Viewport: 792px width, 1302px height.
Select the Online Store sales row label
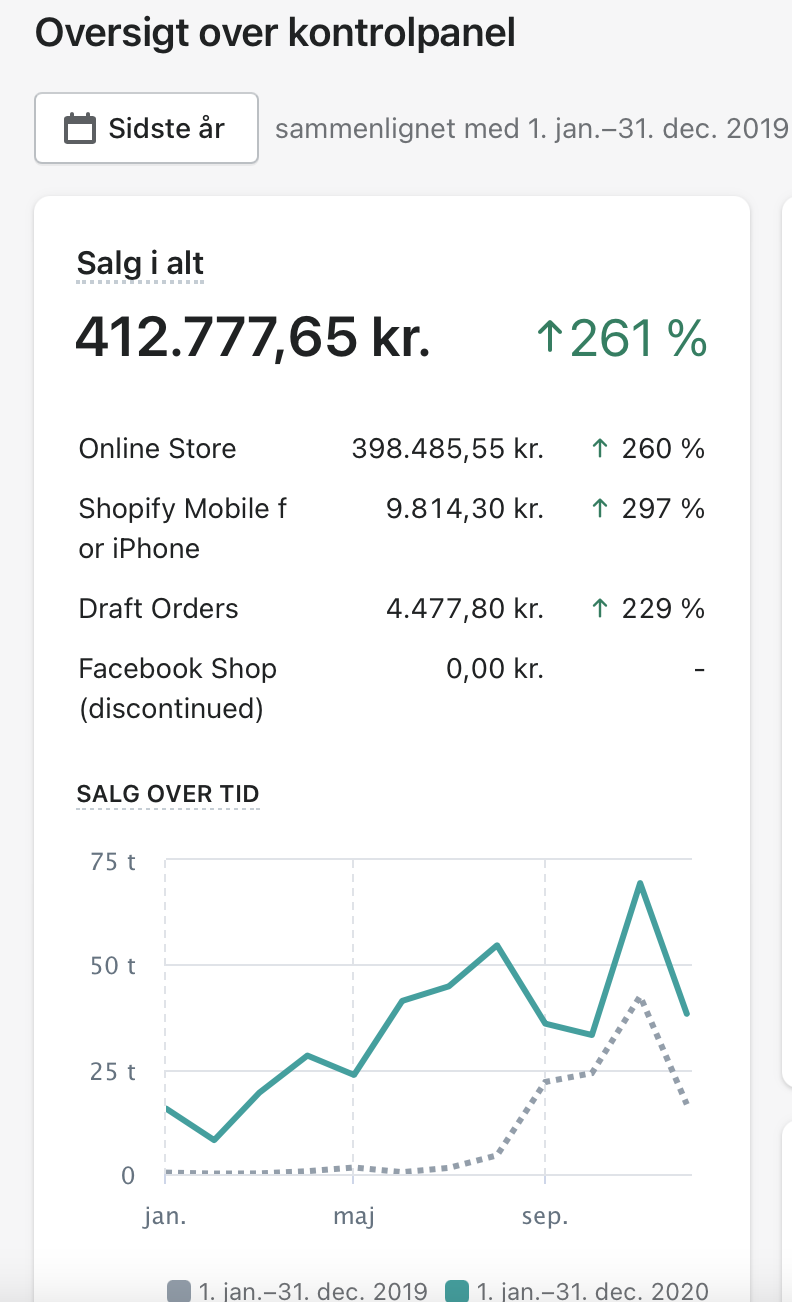(x=157, y=448)
